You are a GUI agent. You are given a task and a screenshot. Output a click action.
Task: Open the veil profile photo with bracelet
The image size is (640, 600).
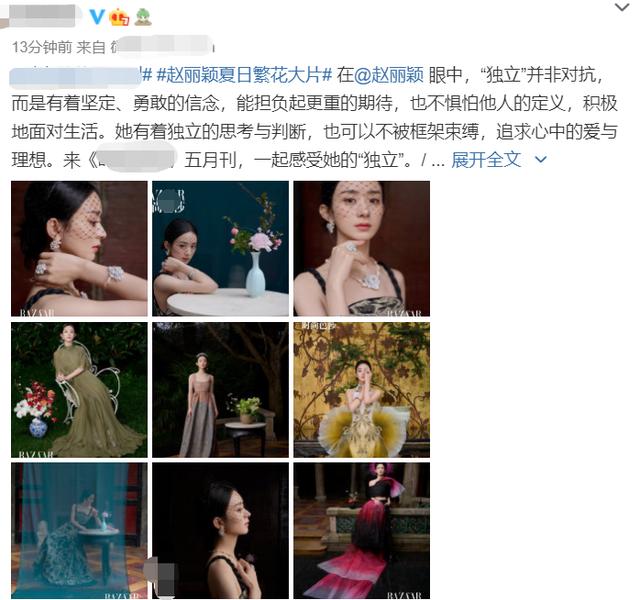[x=79, y=249]
